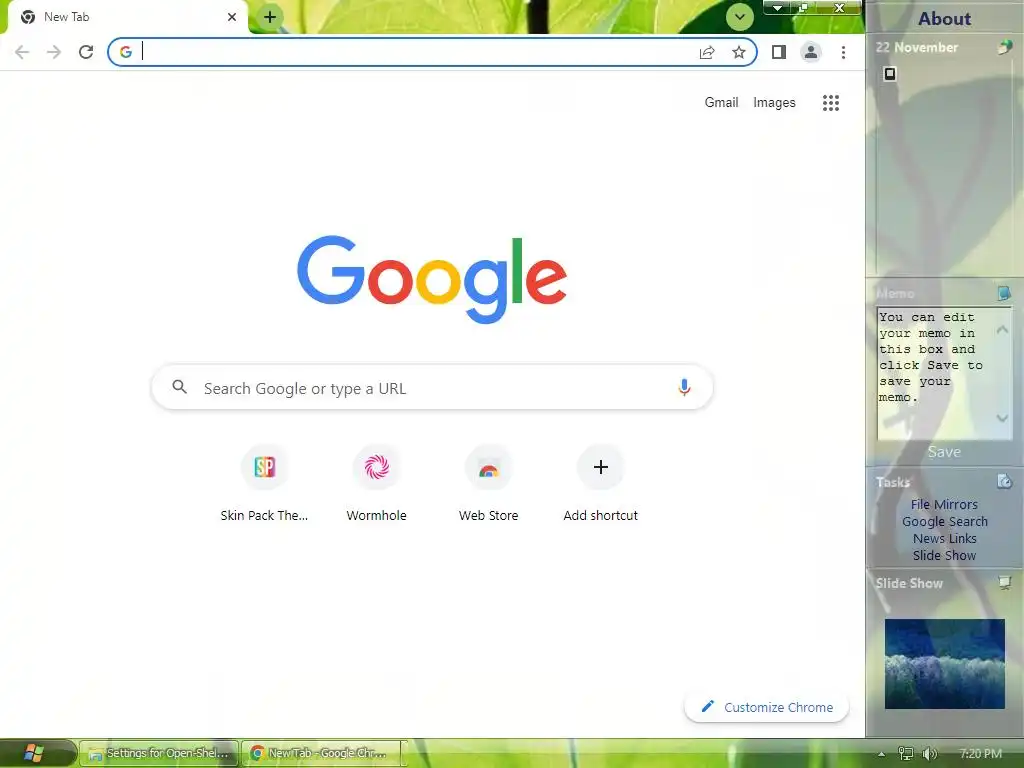Open the Chrome three-dot menu
The height and width of the screenshot is (768, 1024).
pos(843,52)
